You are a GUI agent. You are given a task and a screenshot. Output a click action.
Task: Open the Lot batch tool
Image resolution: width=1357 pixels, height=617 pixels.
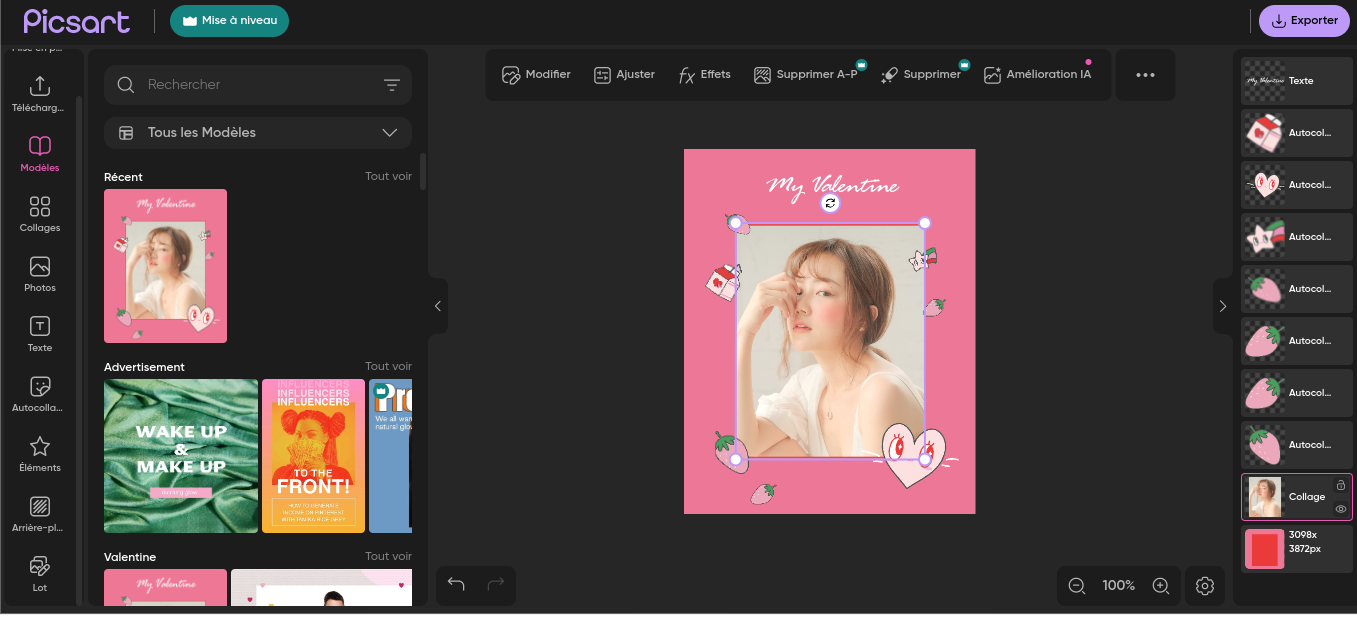[x=40, y=574]
